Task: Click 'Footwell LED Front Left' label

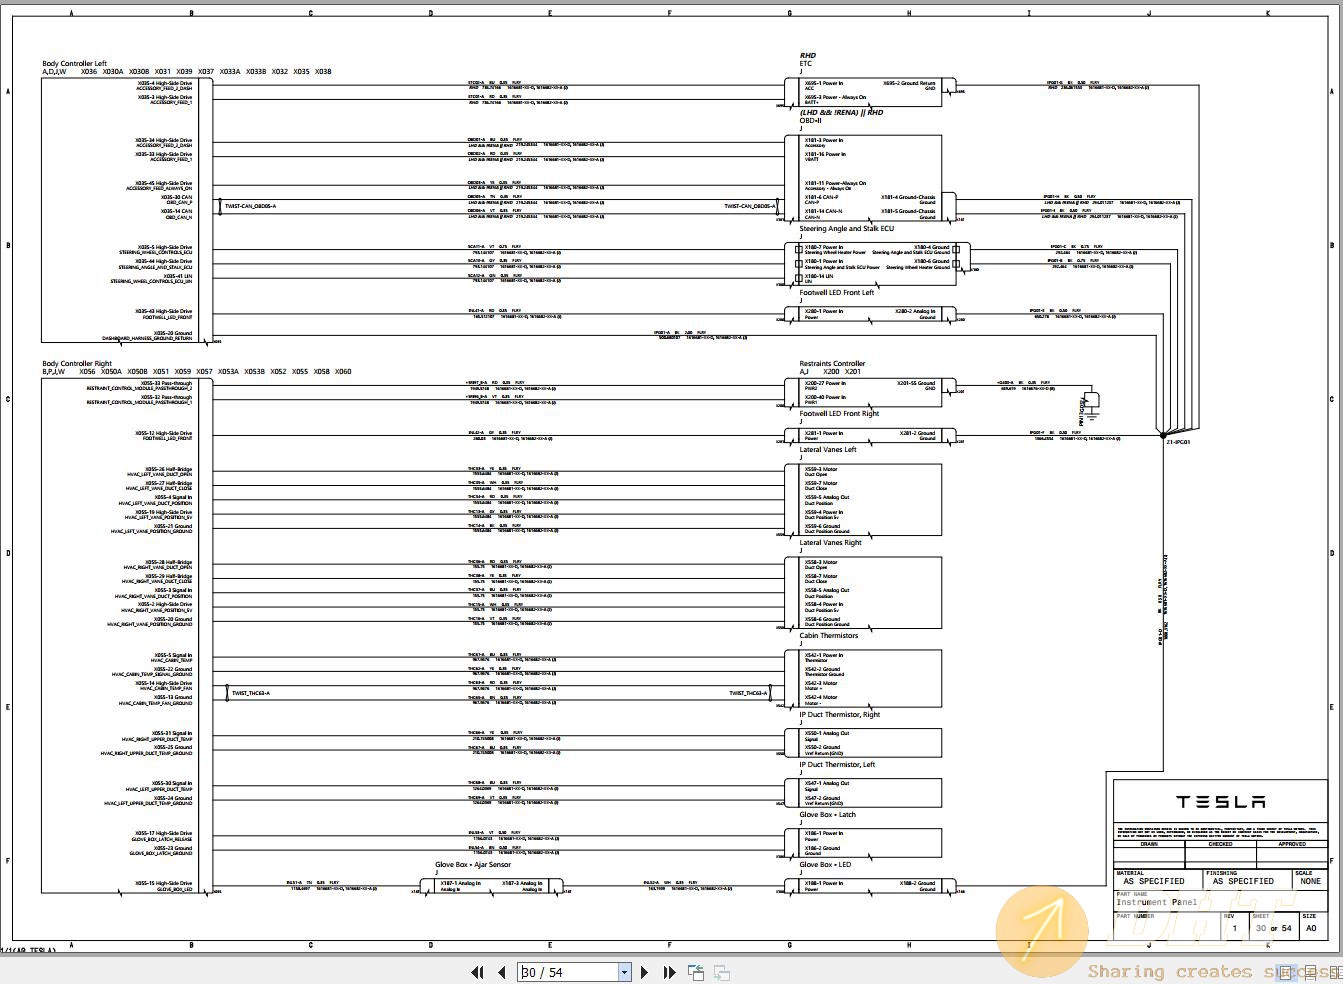Action: pyautogui.click(x=836, y=292)
